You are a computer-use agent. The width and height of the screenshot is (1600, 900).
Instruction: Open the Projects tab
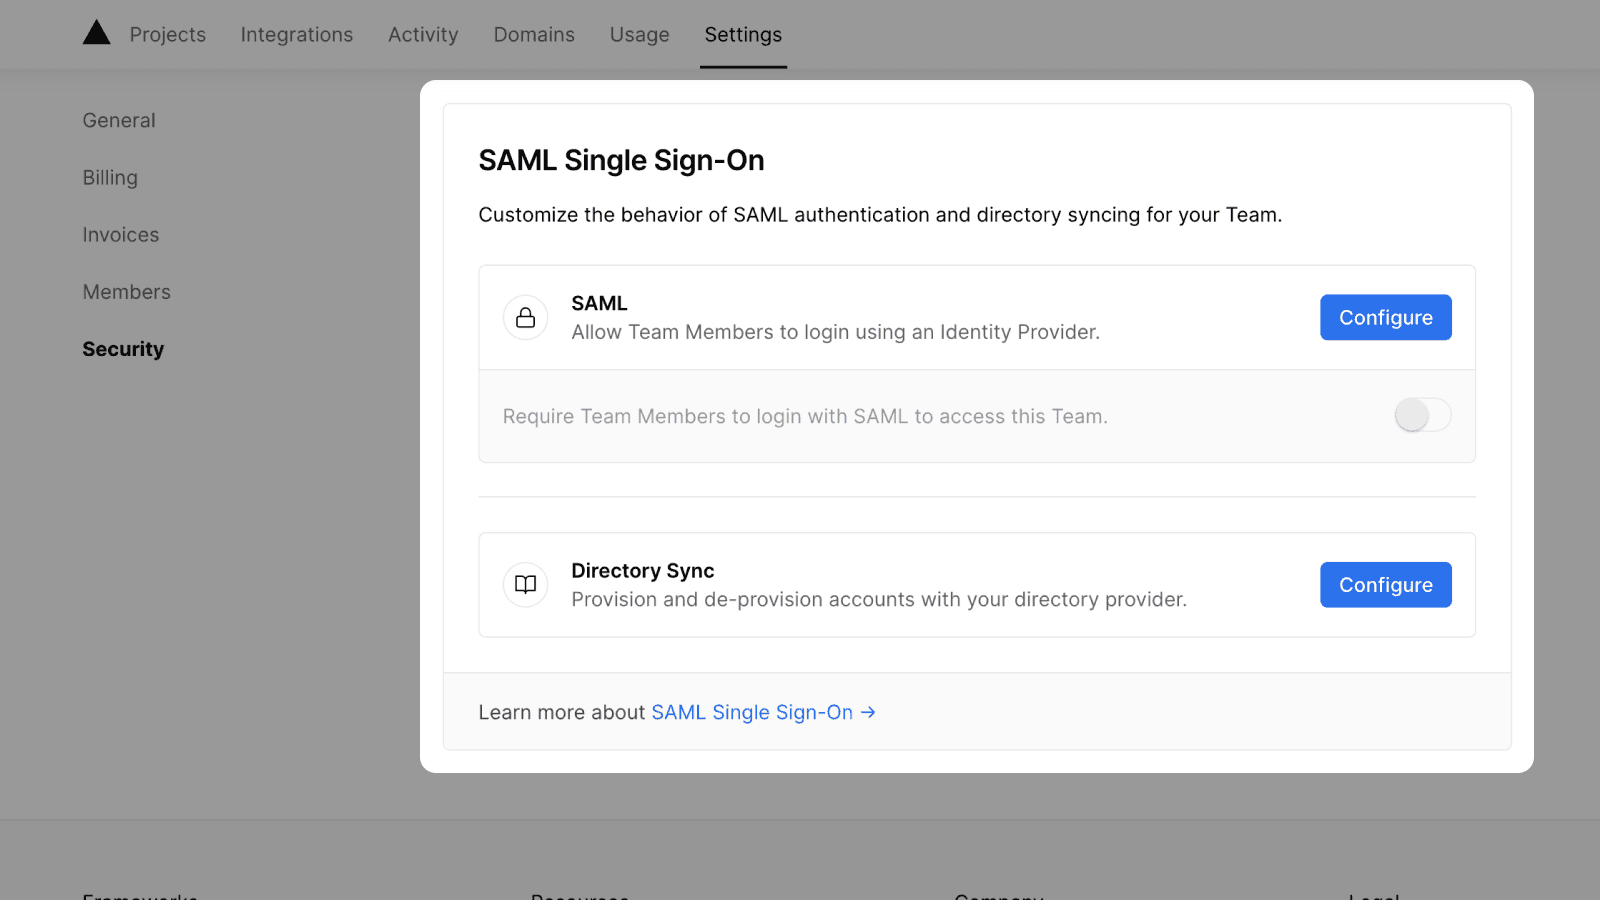click(x=167, y=35)
